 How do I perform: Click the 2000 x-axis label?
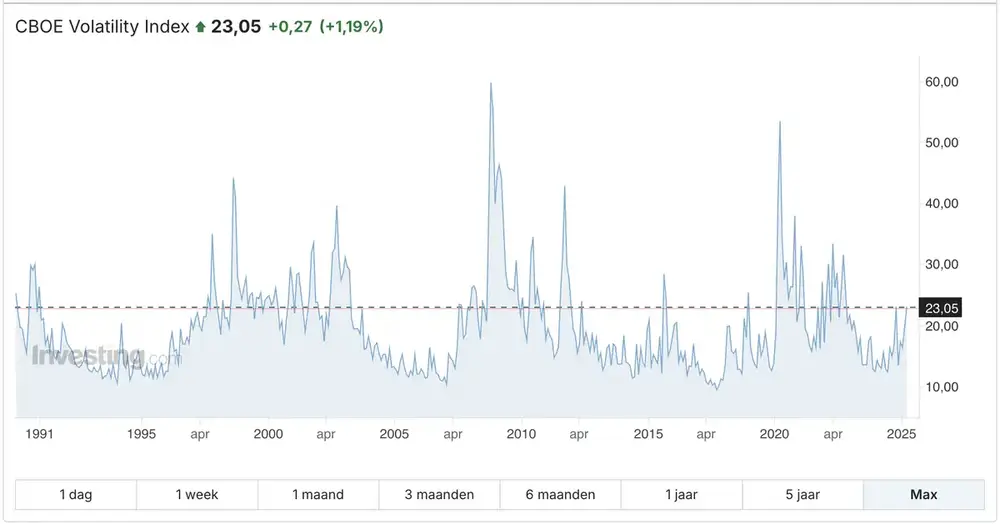pos(268,434)
